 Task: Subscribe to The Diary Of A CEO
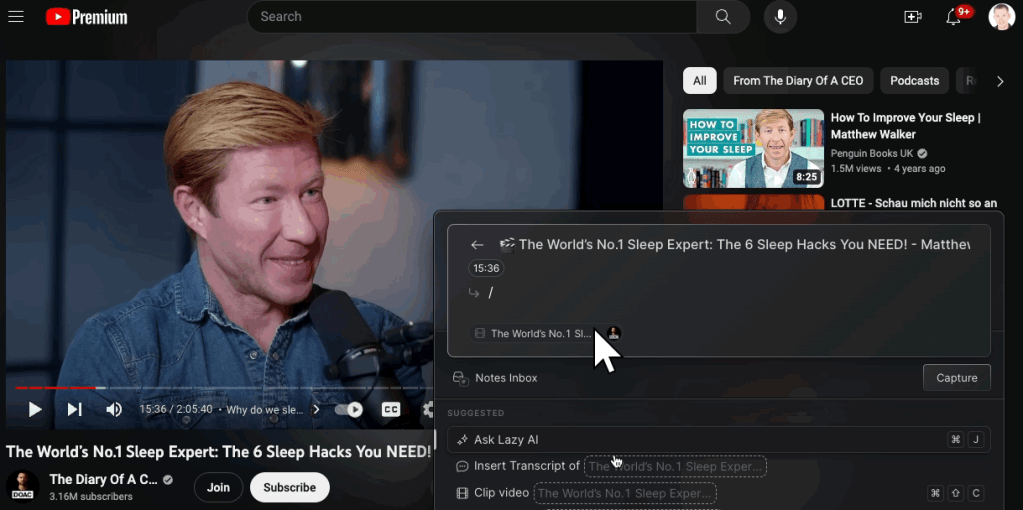click(x=289, y=488)
